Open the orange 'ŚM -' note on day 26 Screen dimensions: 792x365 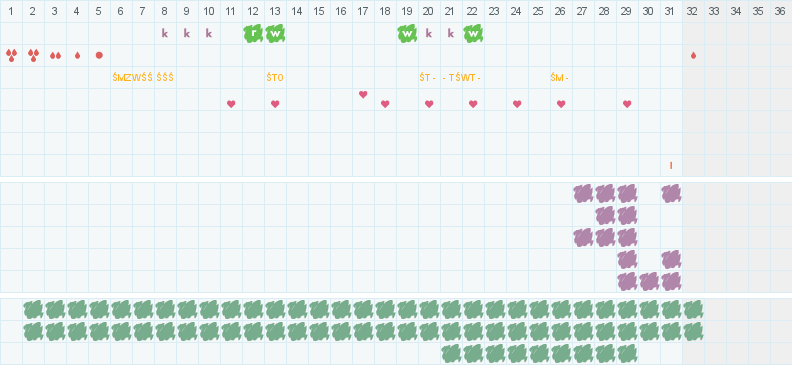(x=560, y=78)
